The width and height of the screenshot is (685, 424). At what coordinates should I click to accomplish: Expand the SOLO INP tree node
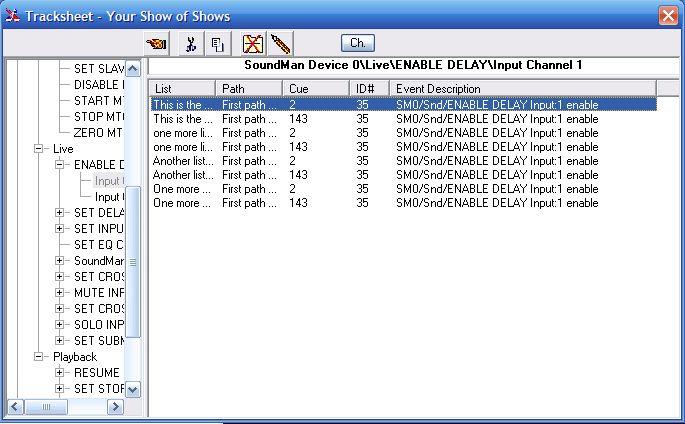coord(59,324)
